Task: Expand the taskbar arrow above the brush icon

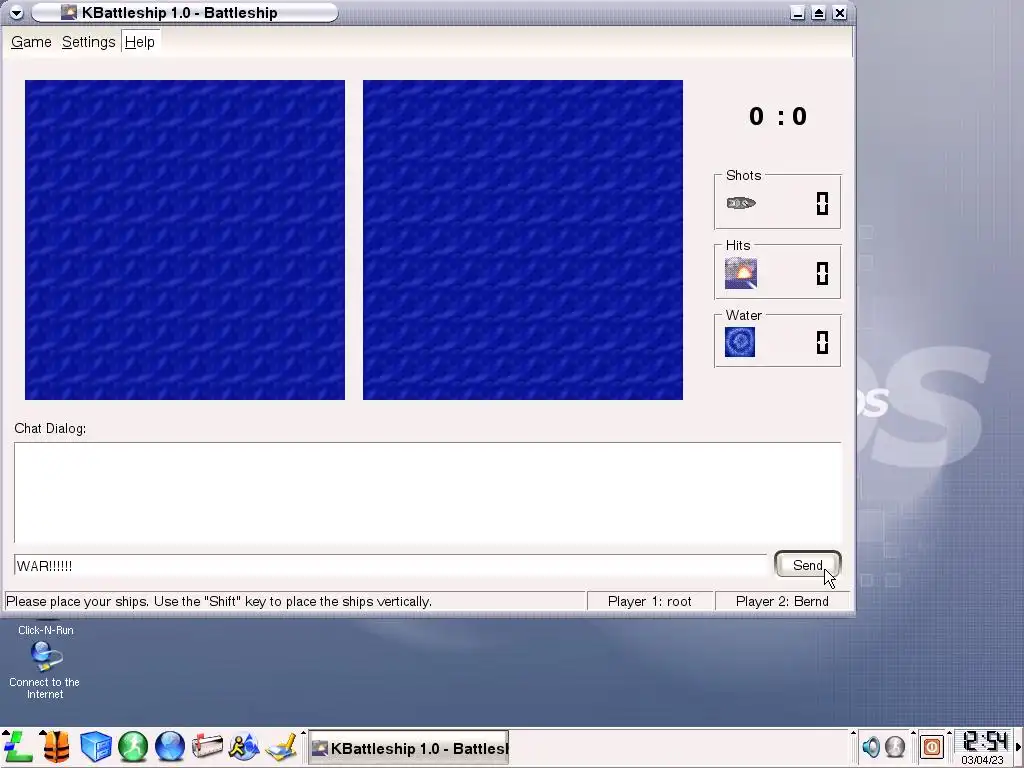Action: (303, 733)
